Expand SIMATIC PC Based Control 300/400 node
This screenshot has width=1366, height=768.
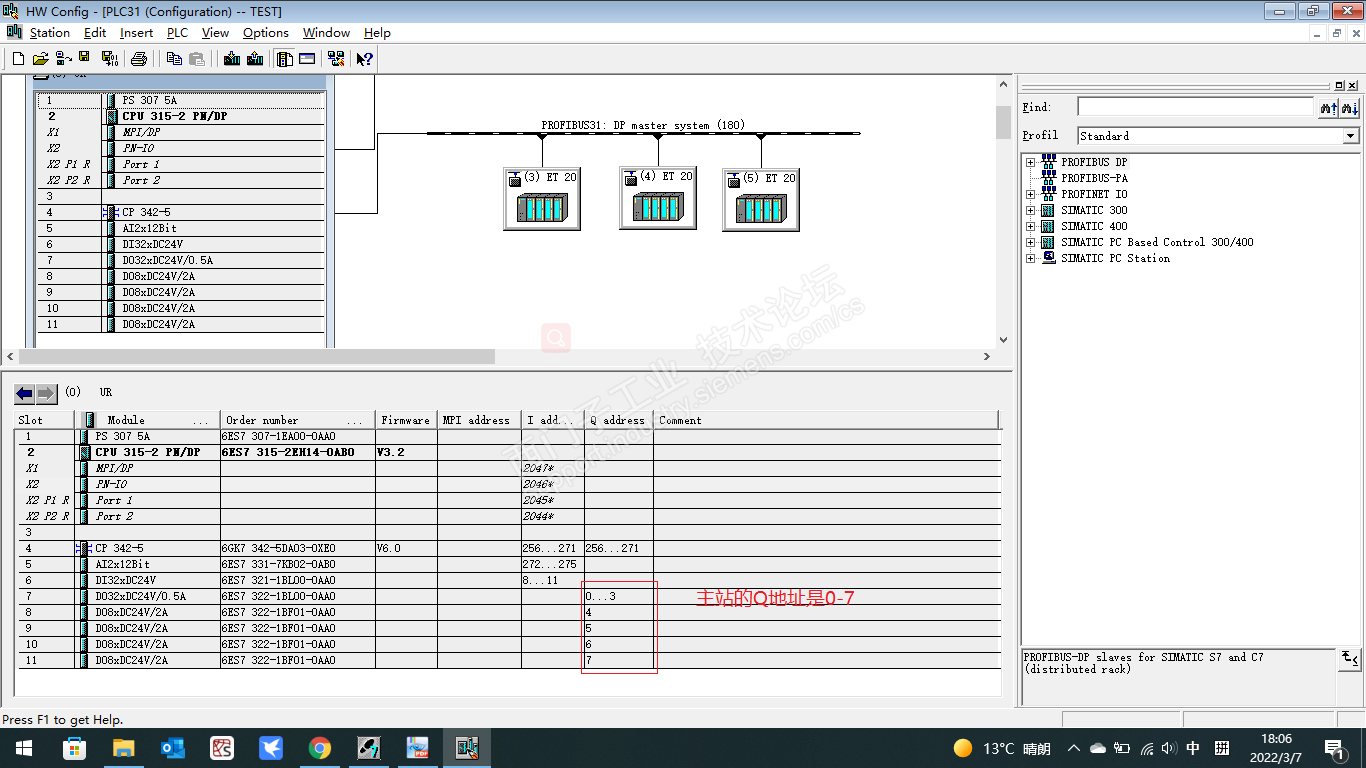coord(1030,242)
